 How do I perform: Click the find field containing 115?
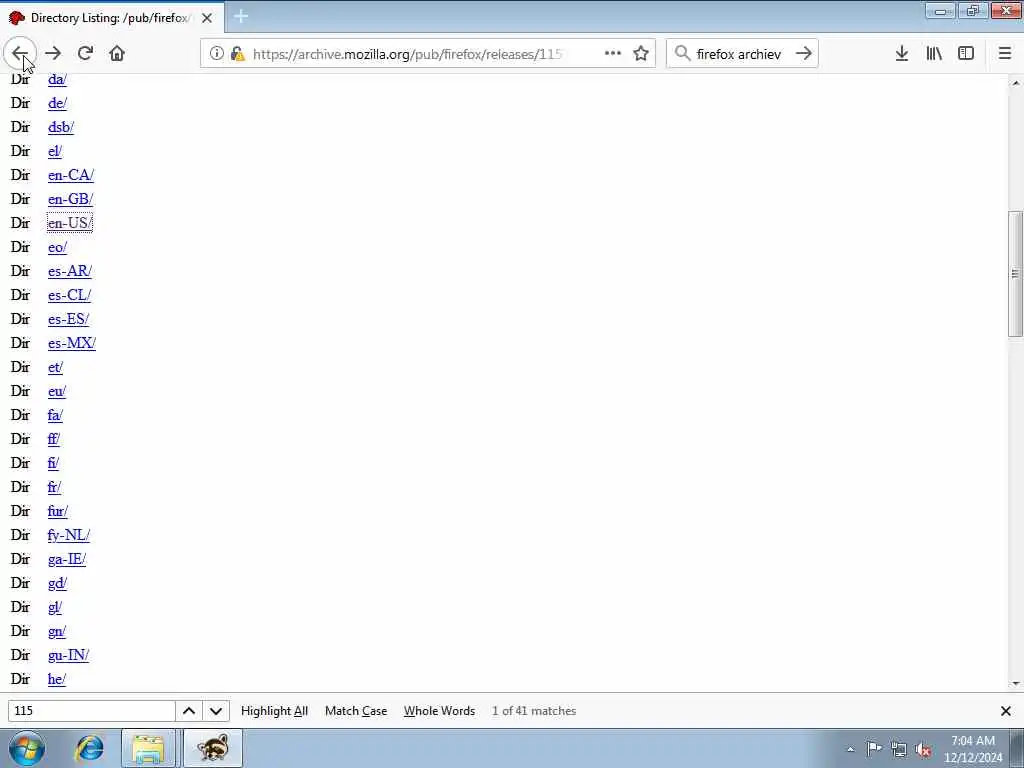(x=91, y=711)
